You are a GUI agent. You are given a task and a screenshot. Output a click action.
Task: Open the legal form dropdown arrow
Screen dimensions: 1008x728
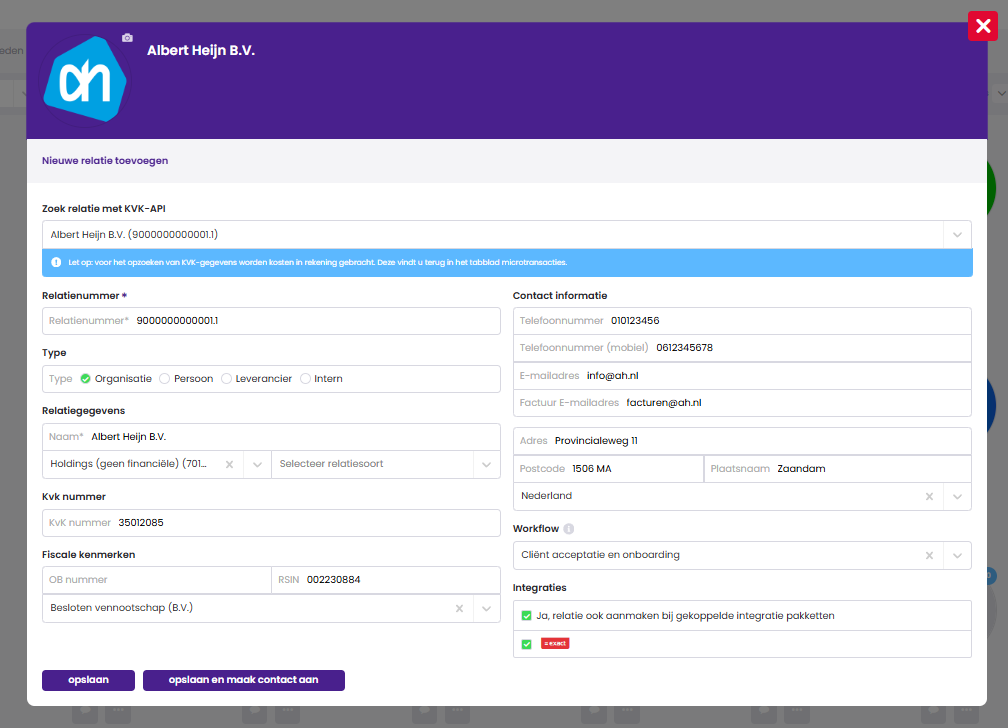point(487,608)
